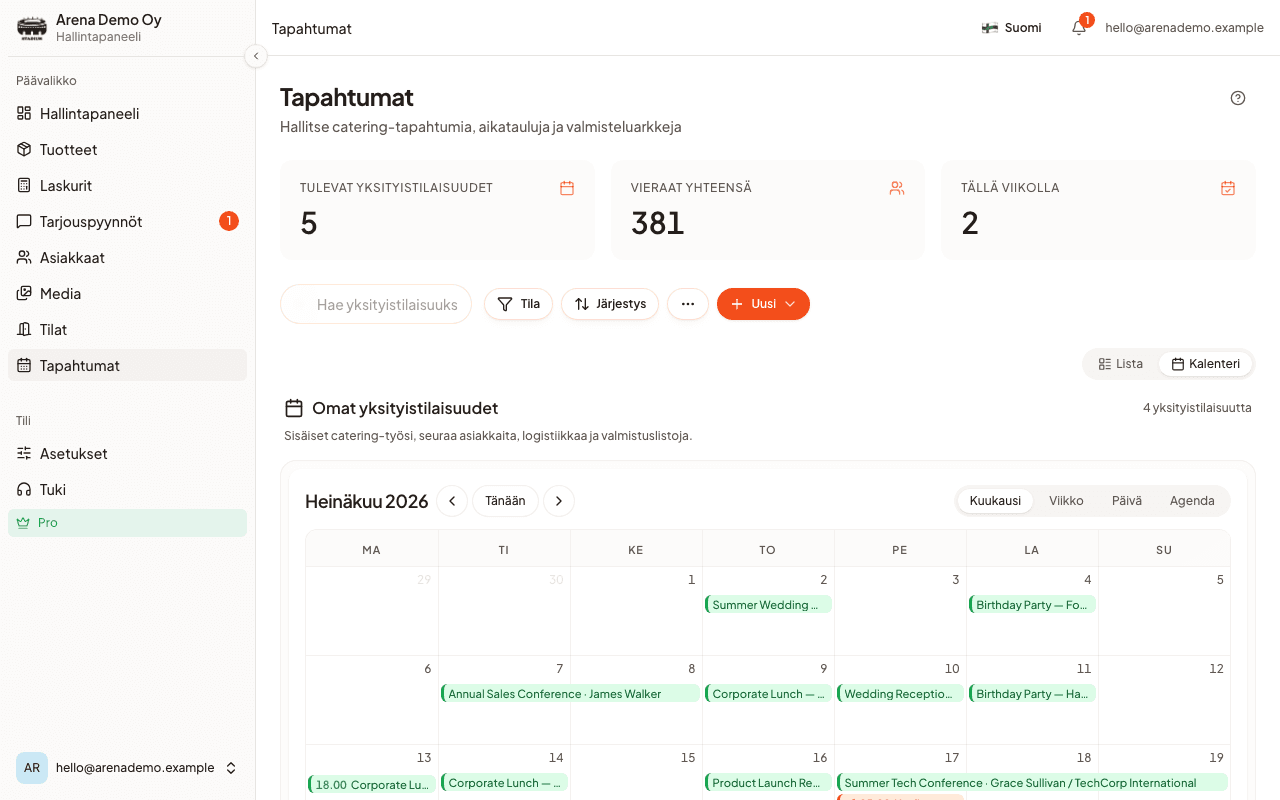The width and height of the screenshot is (1280, 800).
Task: Click day number 15 in calendar
Action: pos(688,758)
